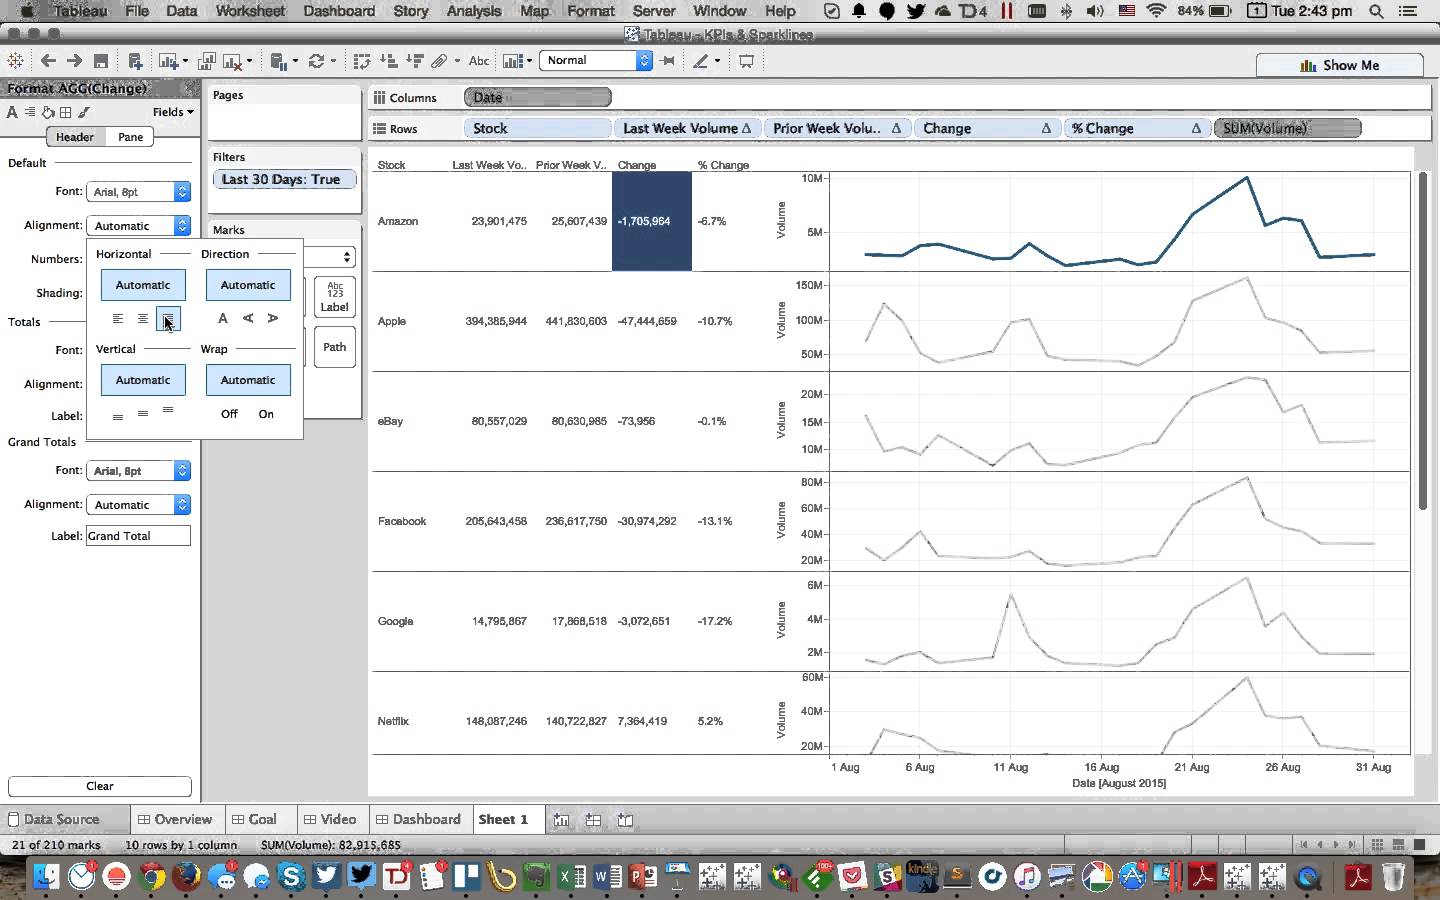Select Last 30 Days: True filter
This screenshot has height=900, width=1440.
point(285,180)
